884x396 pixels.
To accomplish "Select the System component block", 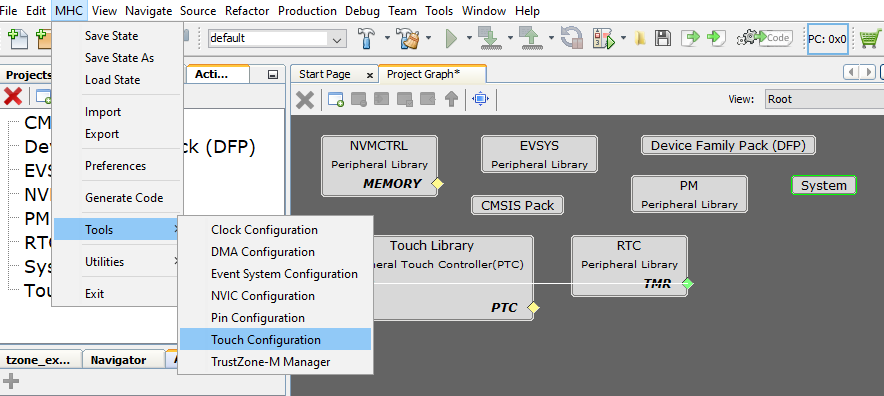I will pos(824,185).
